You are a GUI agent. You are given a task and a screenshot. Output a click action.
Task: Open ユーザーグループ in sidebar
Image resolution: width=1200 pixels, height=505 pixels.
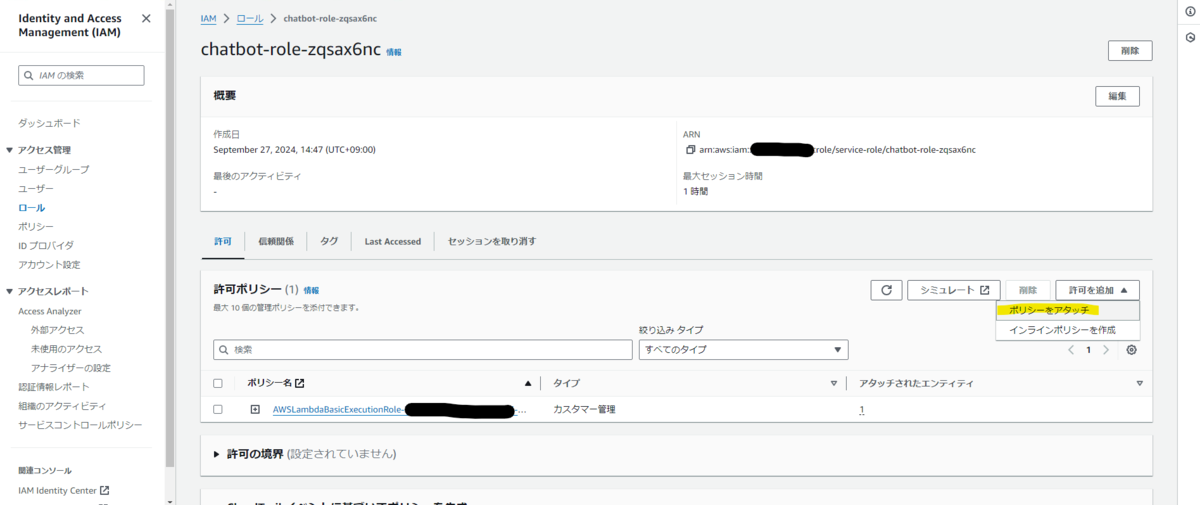[x=53, y=169]
